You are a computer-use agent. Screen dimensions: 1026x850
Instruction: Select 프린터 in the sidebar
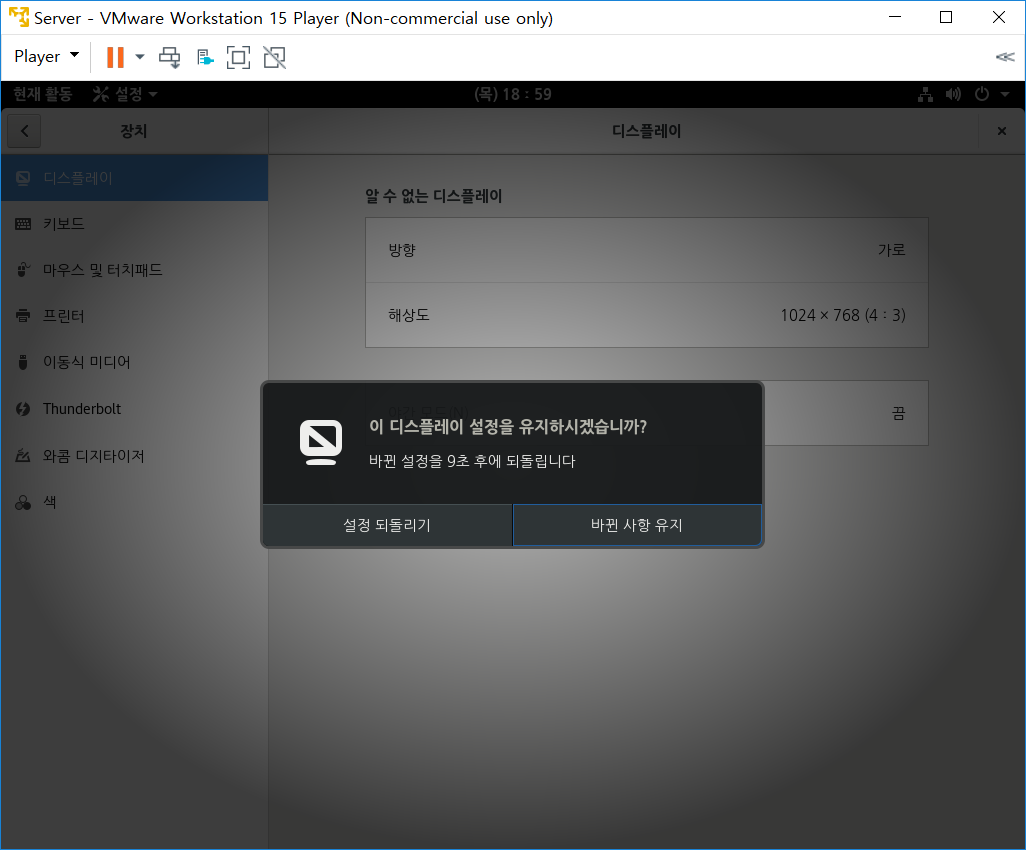[x=134, y=316]
